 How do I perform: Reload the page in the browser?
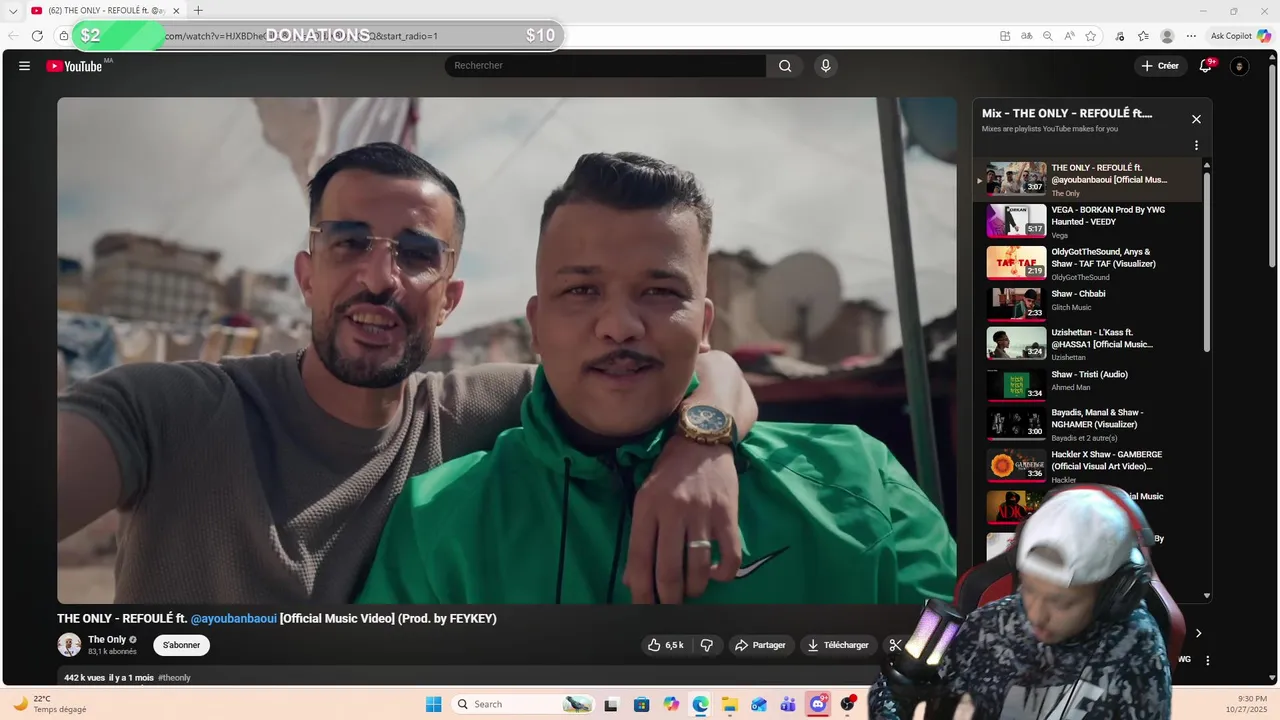point(37,36)
